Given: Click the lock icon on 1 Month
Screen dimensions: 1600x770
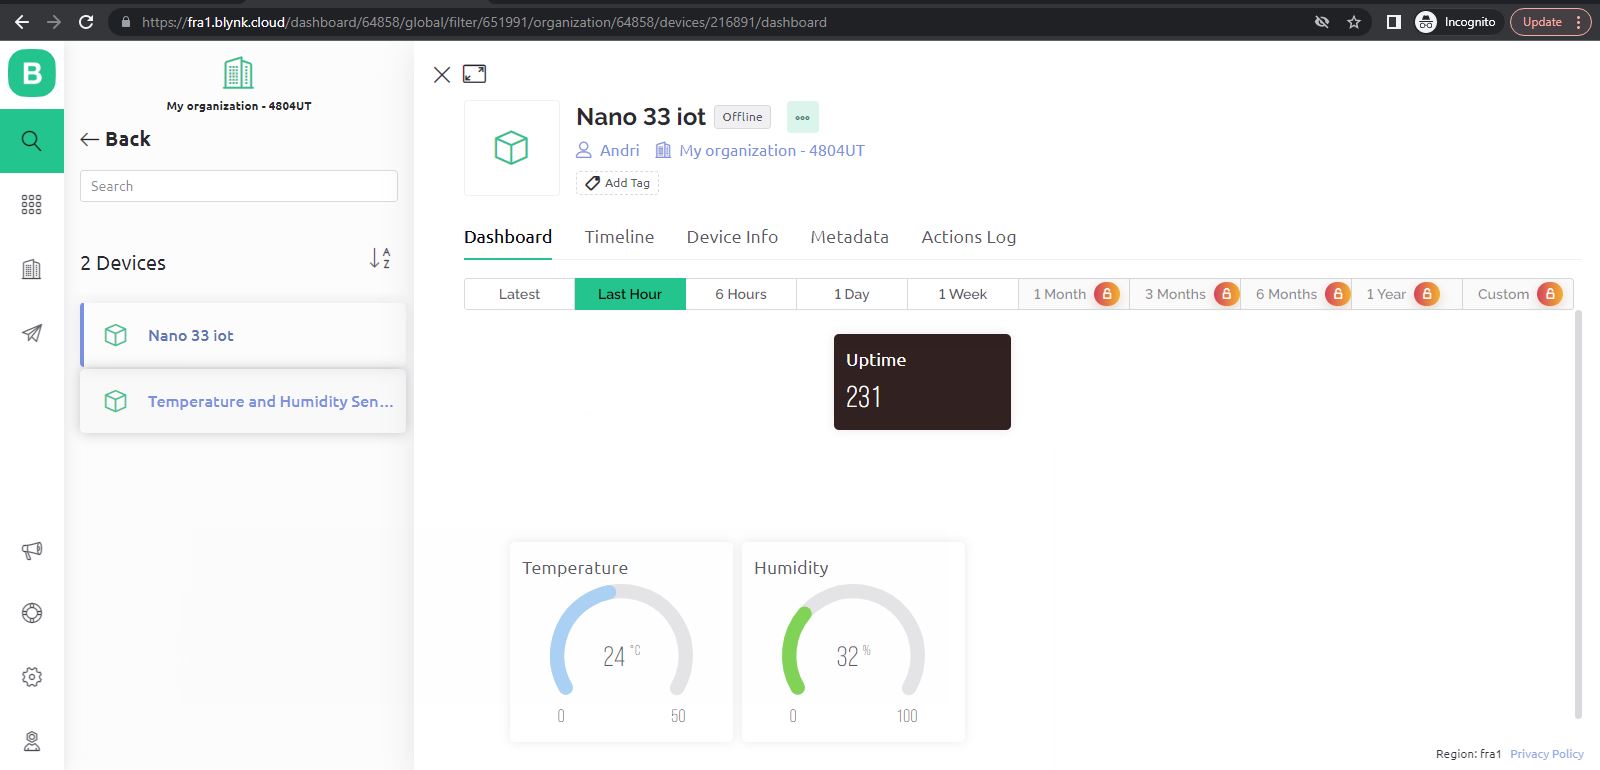Looking at the screenshot, I should pos(1107,294).
